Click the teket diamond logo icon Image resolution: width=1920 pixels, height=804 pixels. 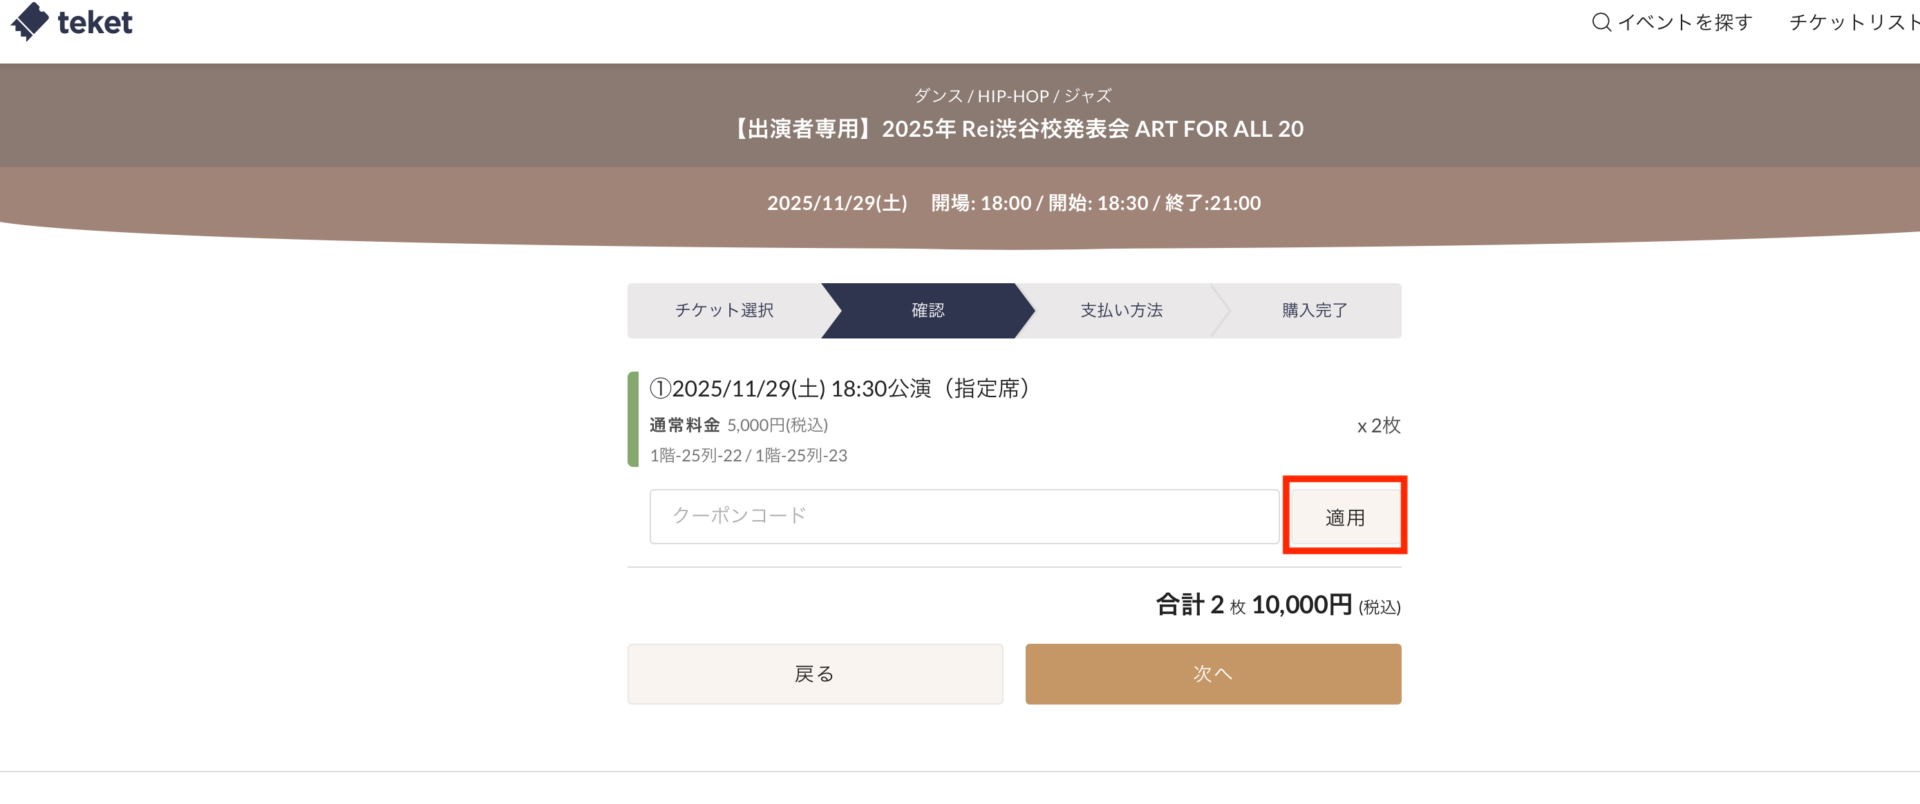30,21
